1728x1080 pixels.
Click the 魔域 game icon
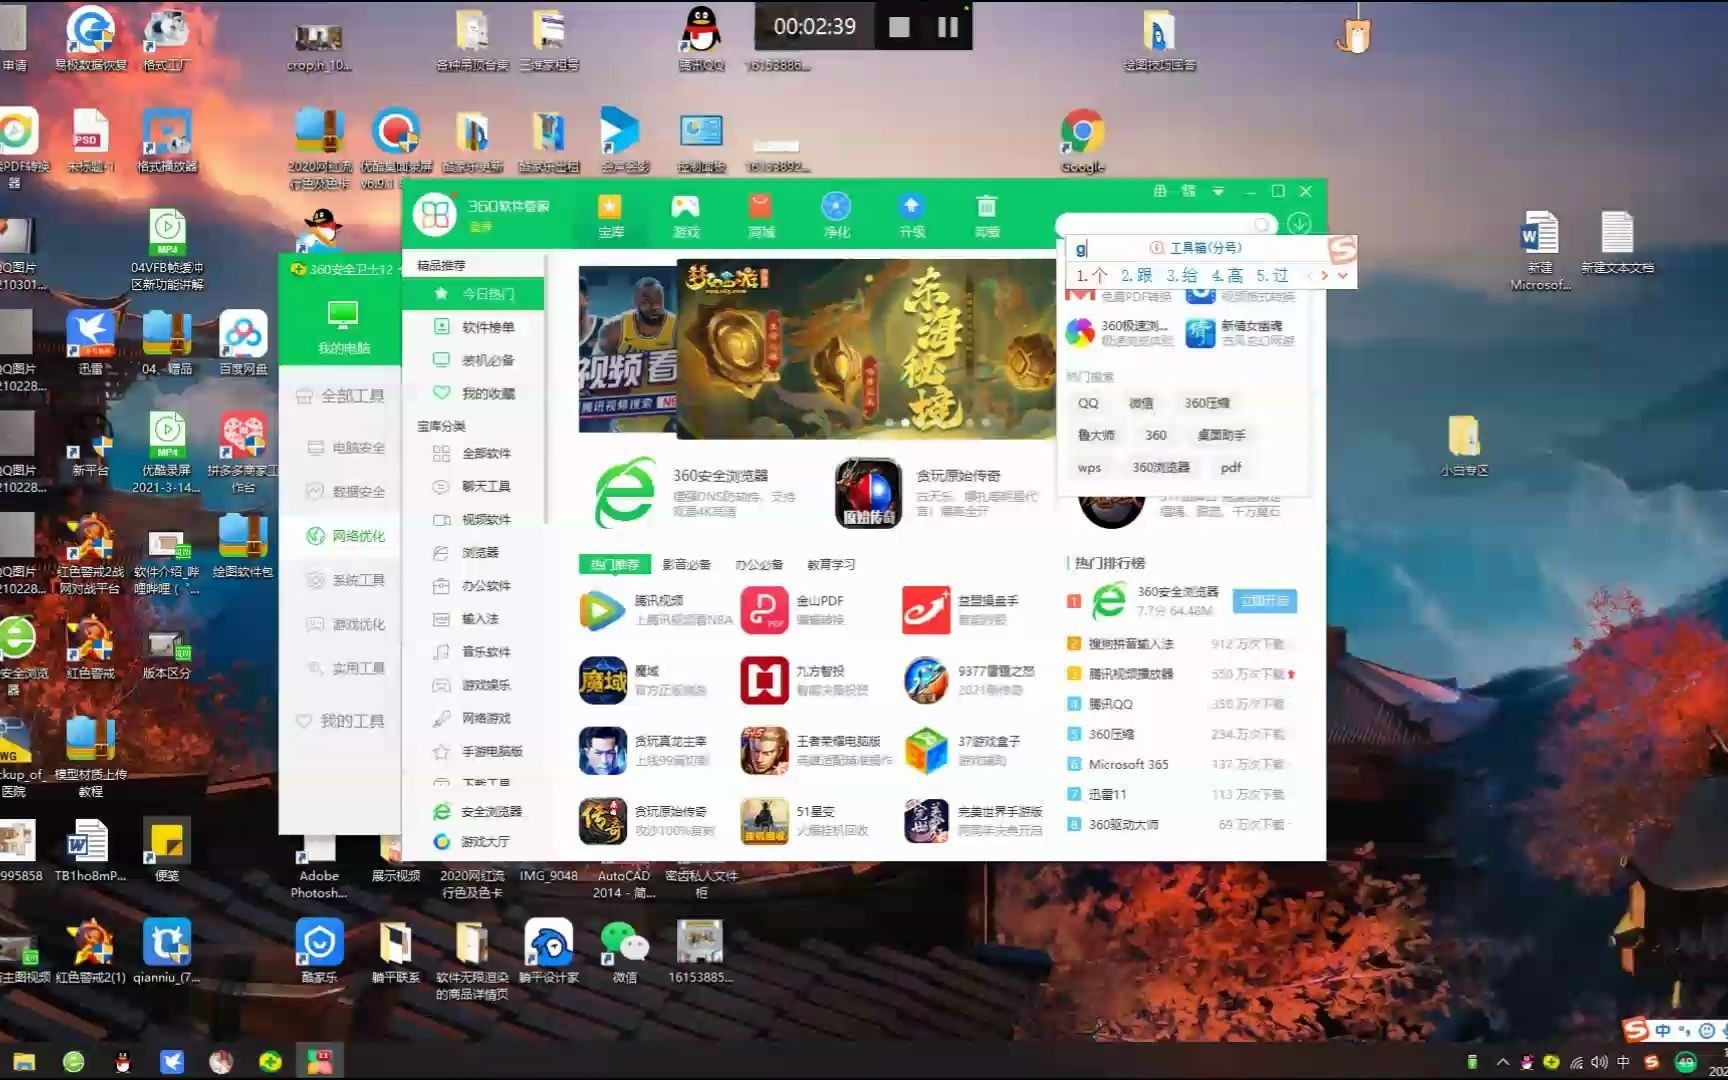(x=602, y=681)
